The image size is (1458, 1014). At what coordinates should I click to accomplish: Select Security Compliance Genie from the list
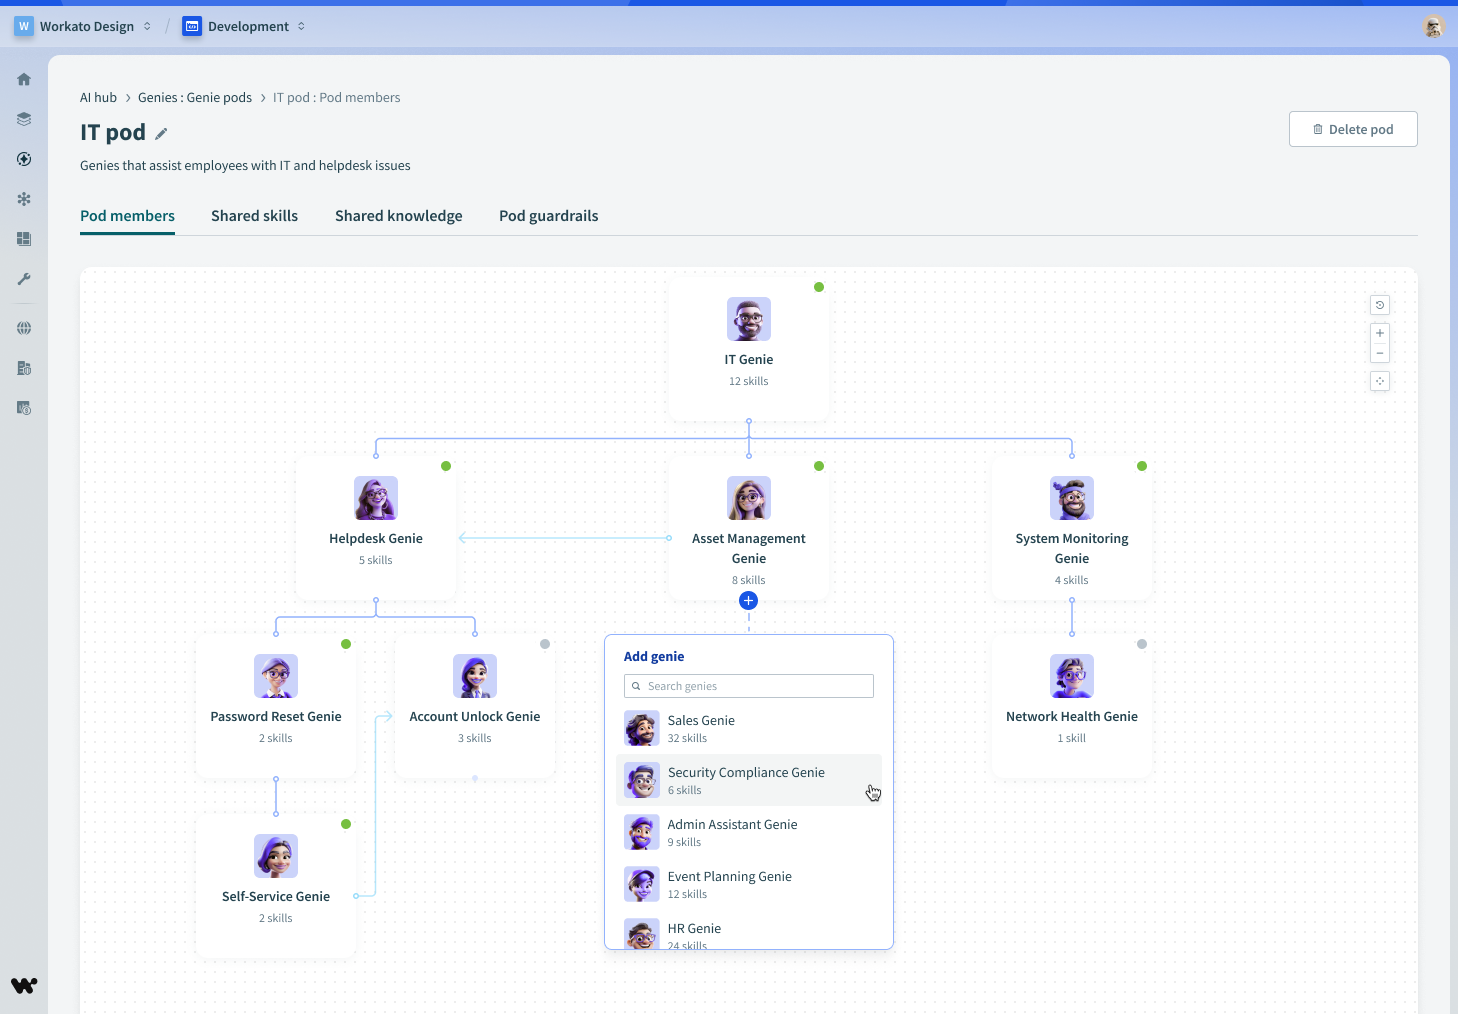(x=748, y=780)
